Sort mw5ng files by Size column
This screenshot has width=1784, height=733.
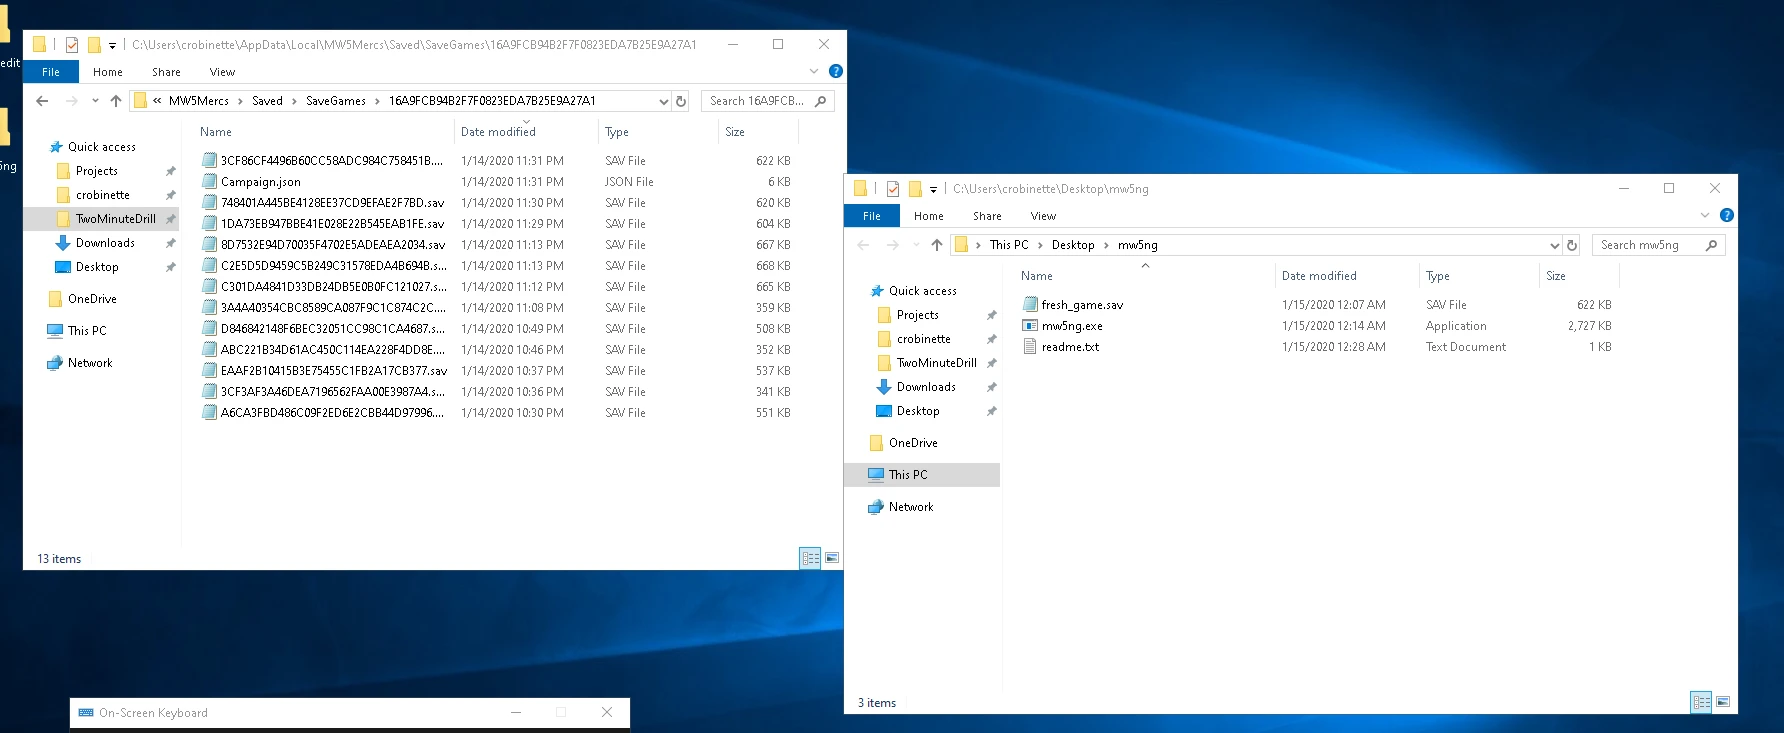(x=1579, y=276)
